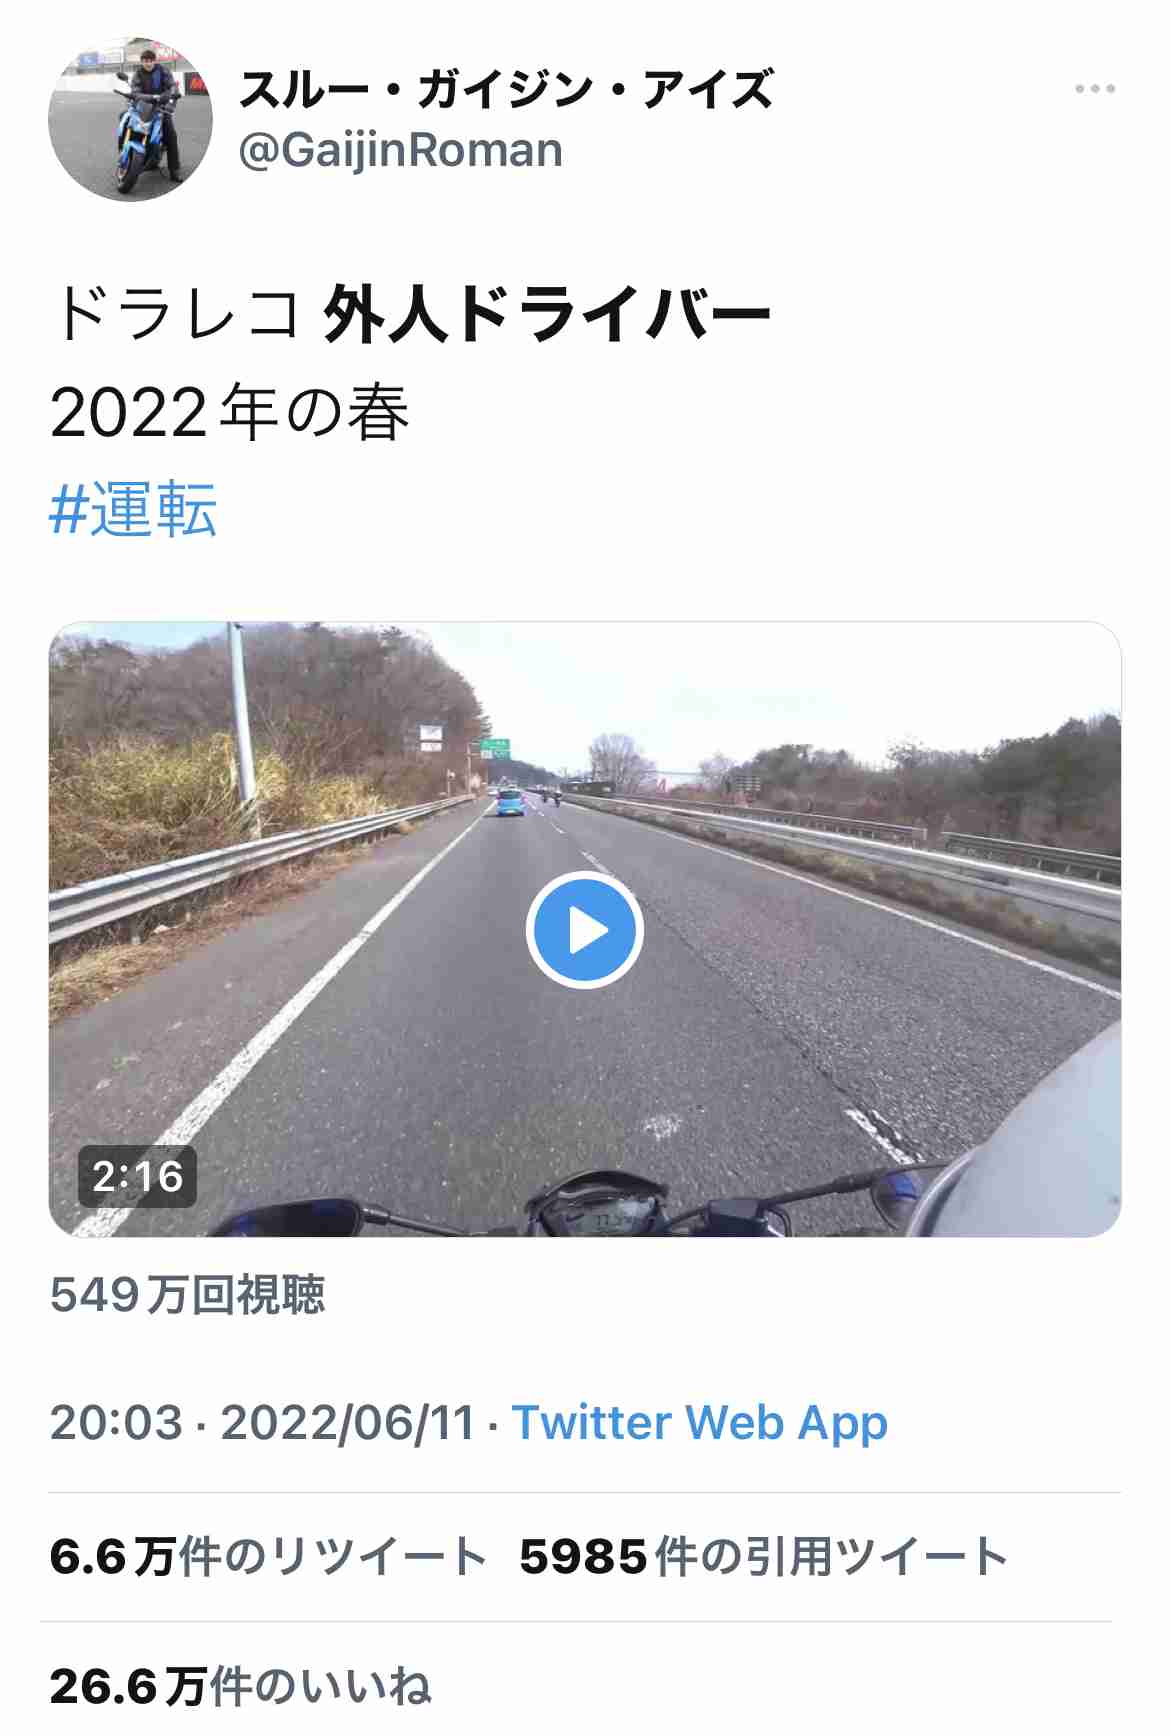The width and height of the screenshot is (1170, 1736).
Task: Open the #運転 hashtag
Action: [x=133, y=509]
